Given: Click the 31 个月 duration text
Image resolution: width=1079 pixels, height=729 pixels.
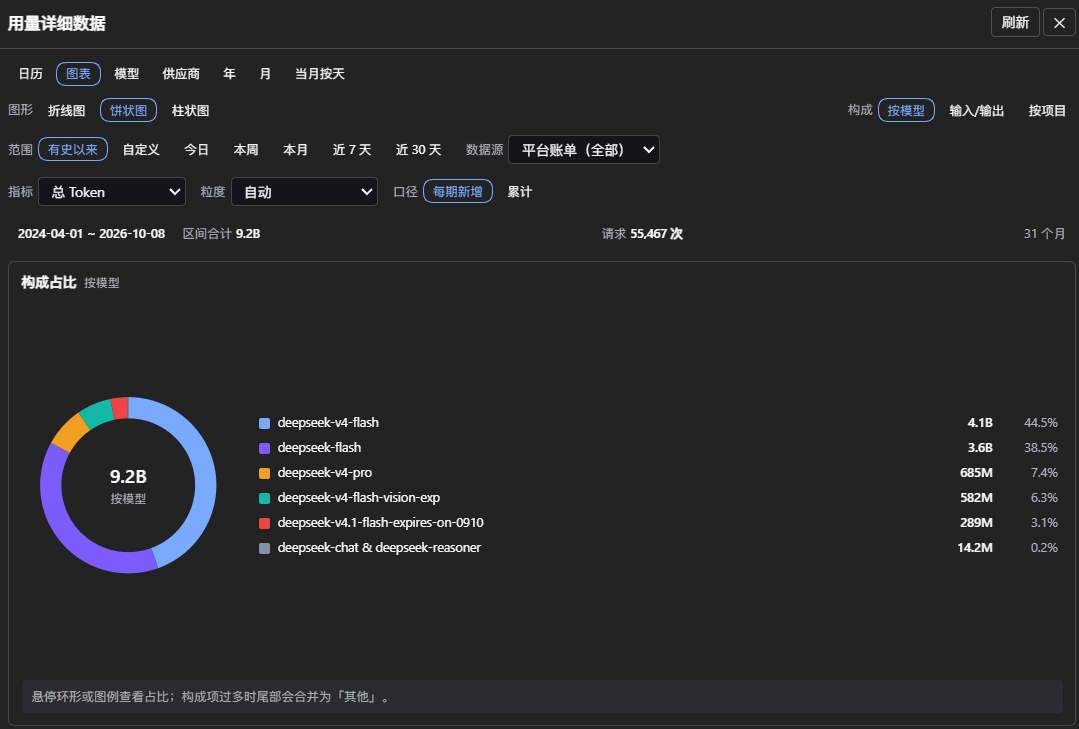Looking at the screenshot, I should pyautogui.click(x=1044, y=234).
